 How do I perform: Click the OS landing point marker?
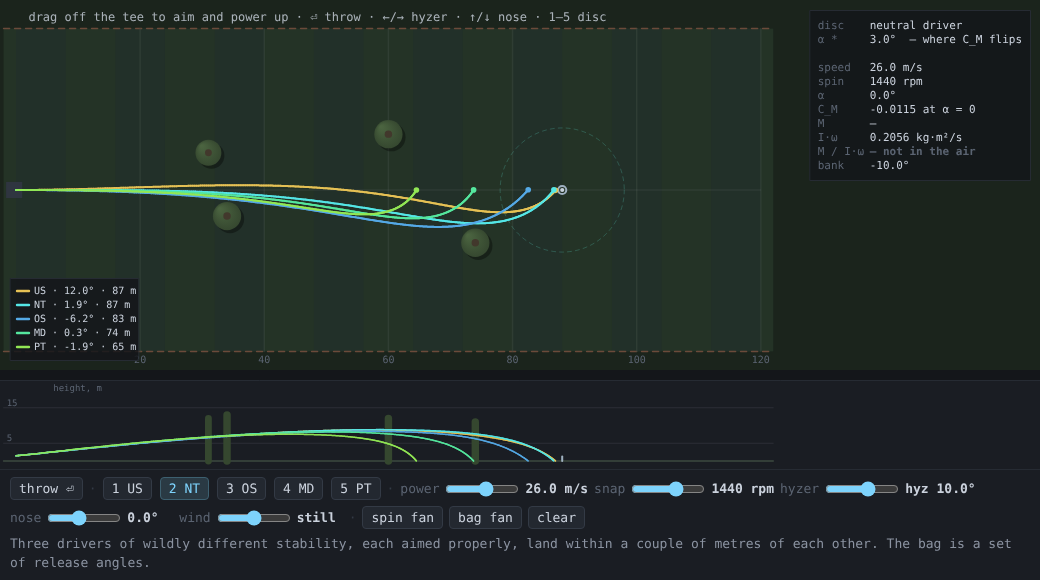point(528,190)
